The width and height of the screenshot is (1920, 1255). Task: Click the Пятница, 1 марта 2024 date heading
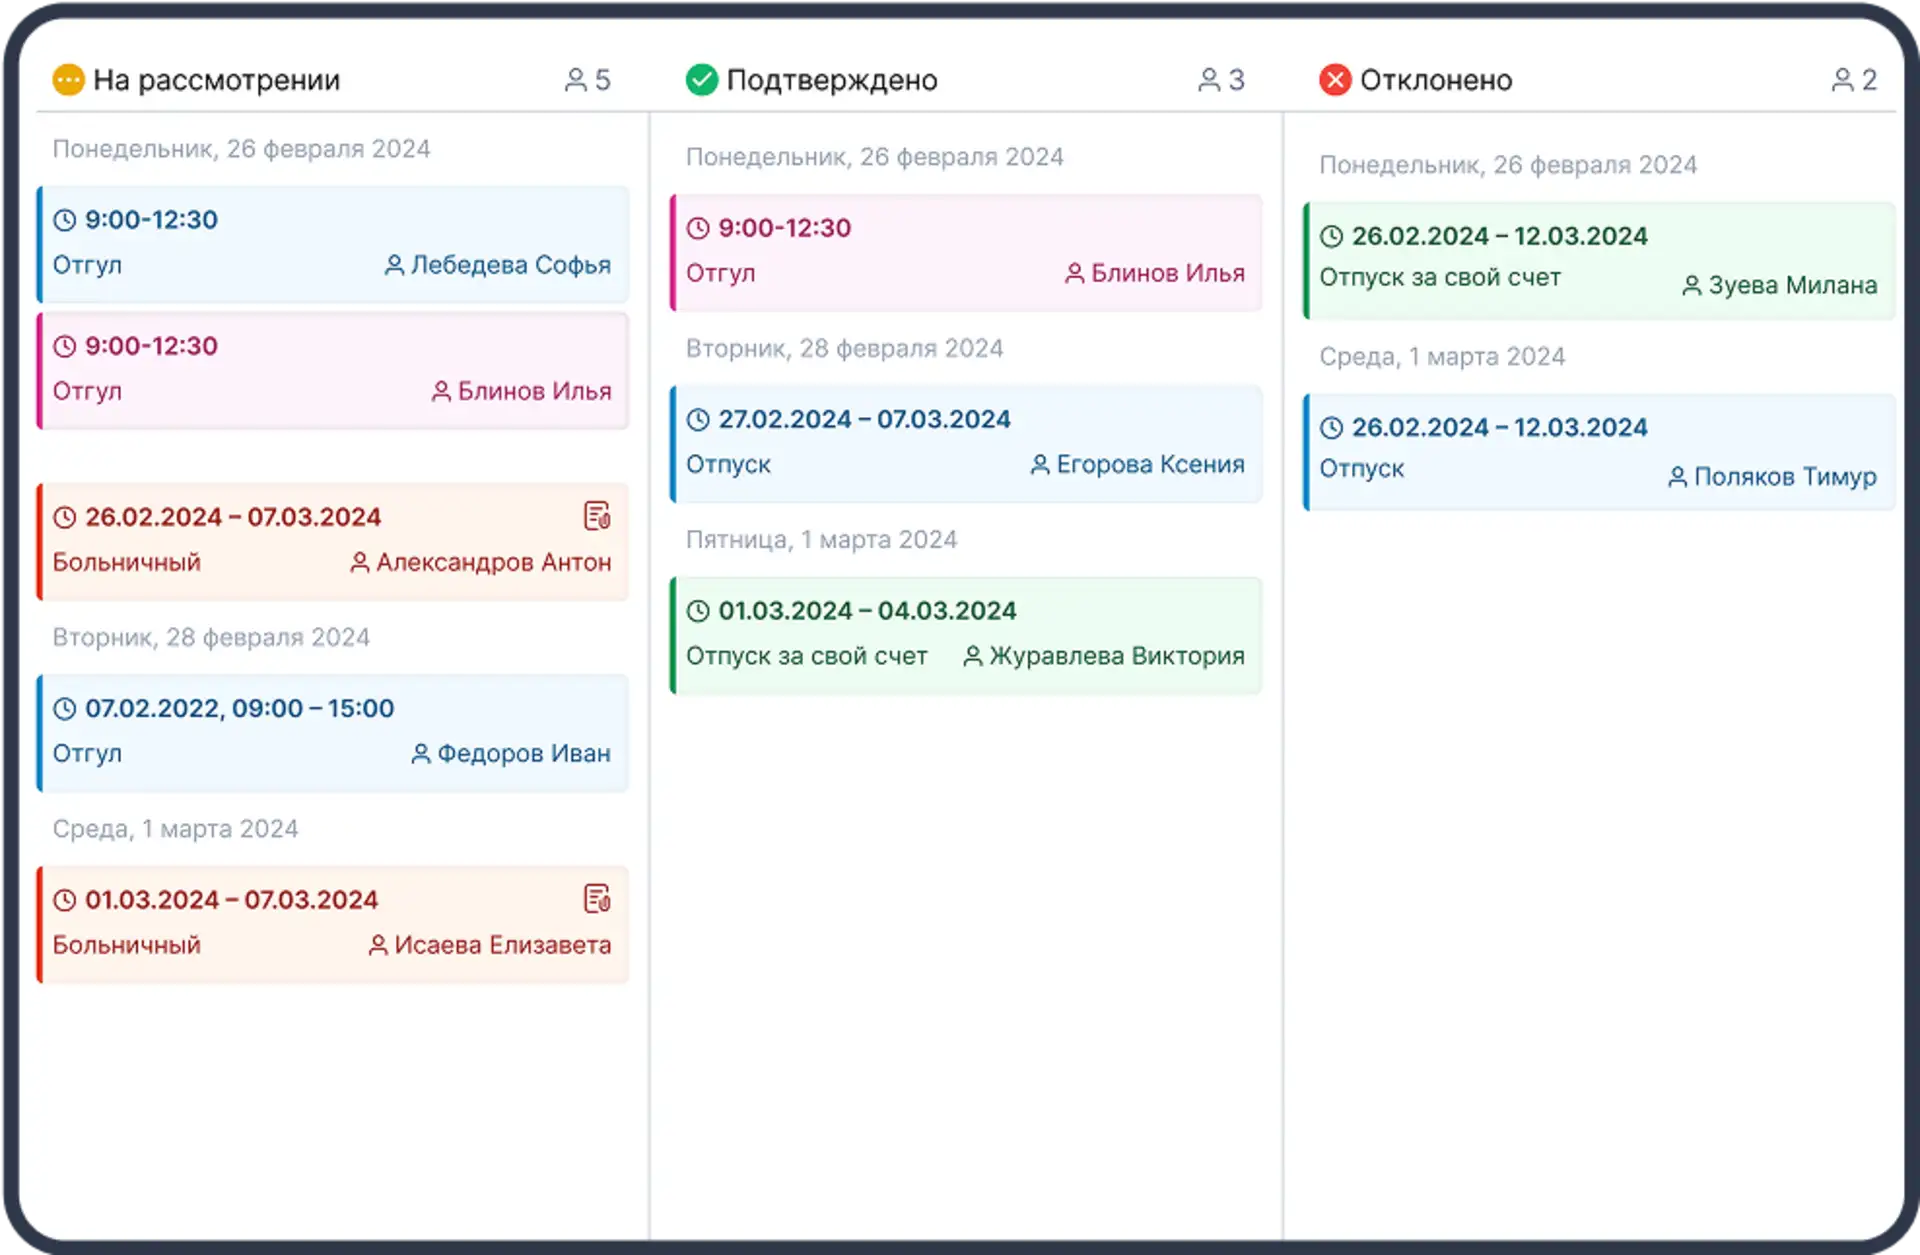pos(821,540)
